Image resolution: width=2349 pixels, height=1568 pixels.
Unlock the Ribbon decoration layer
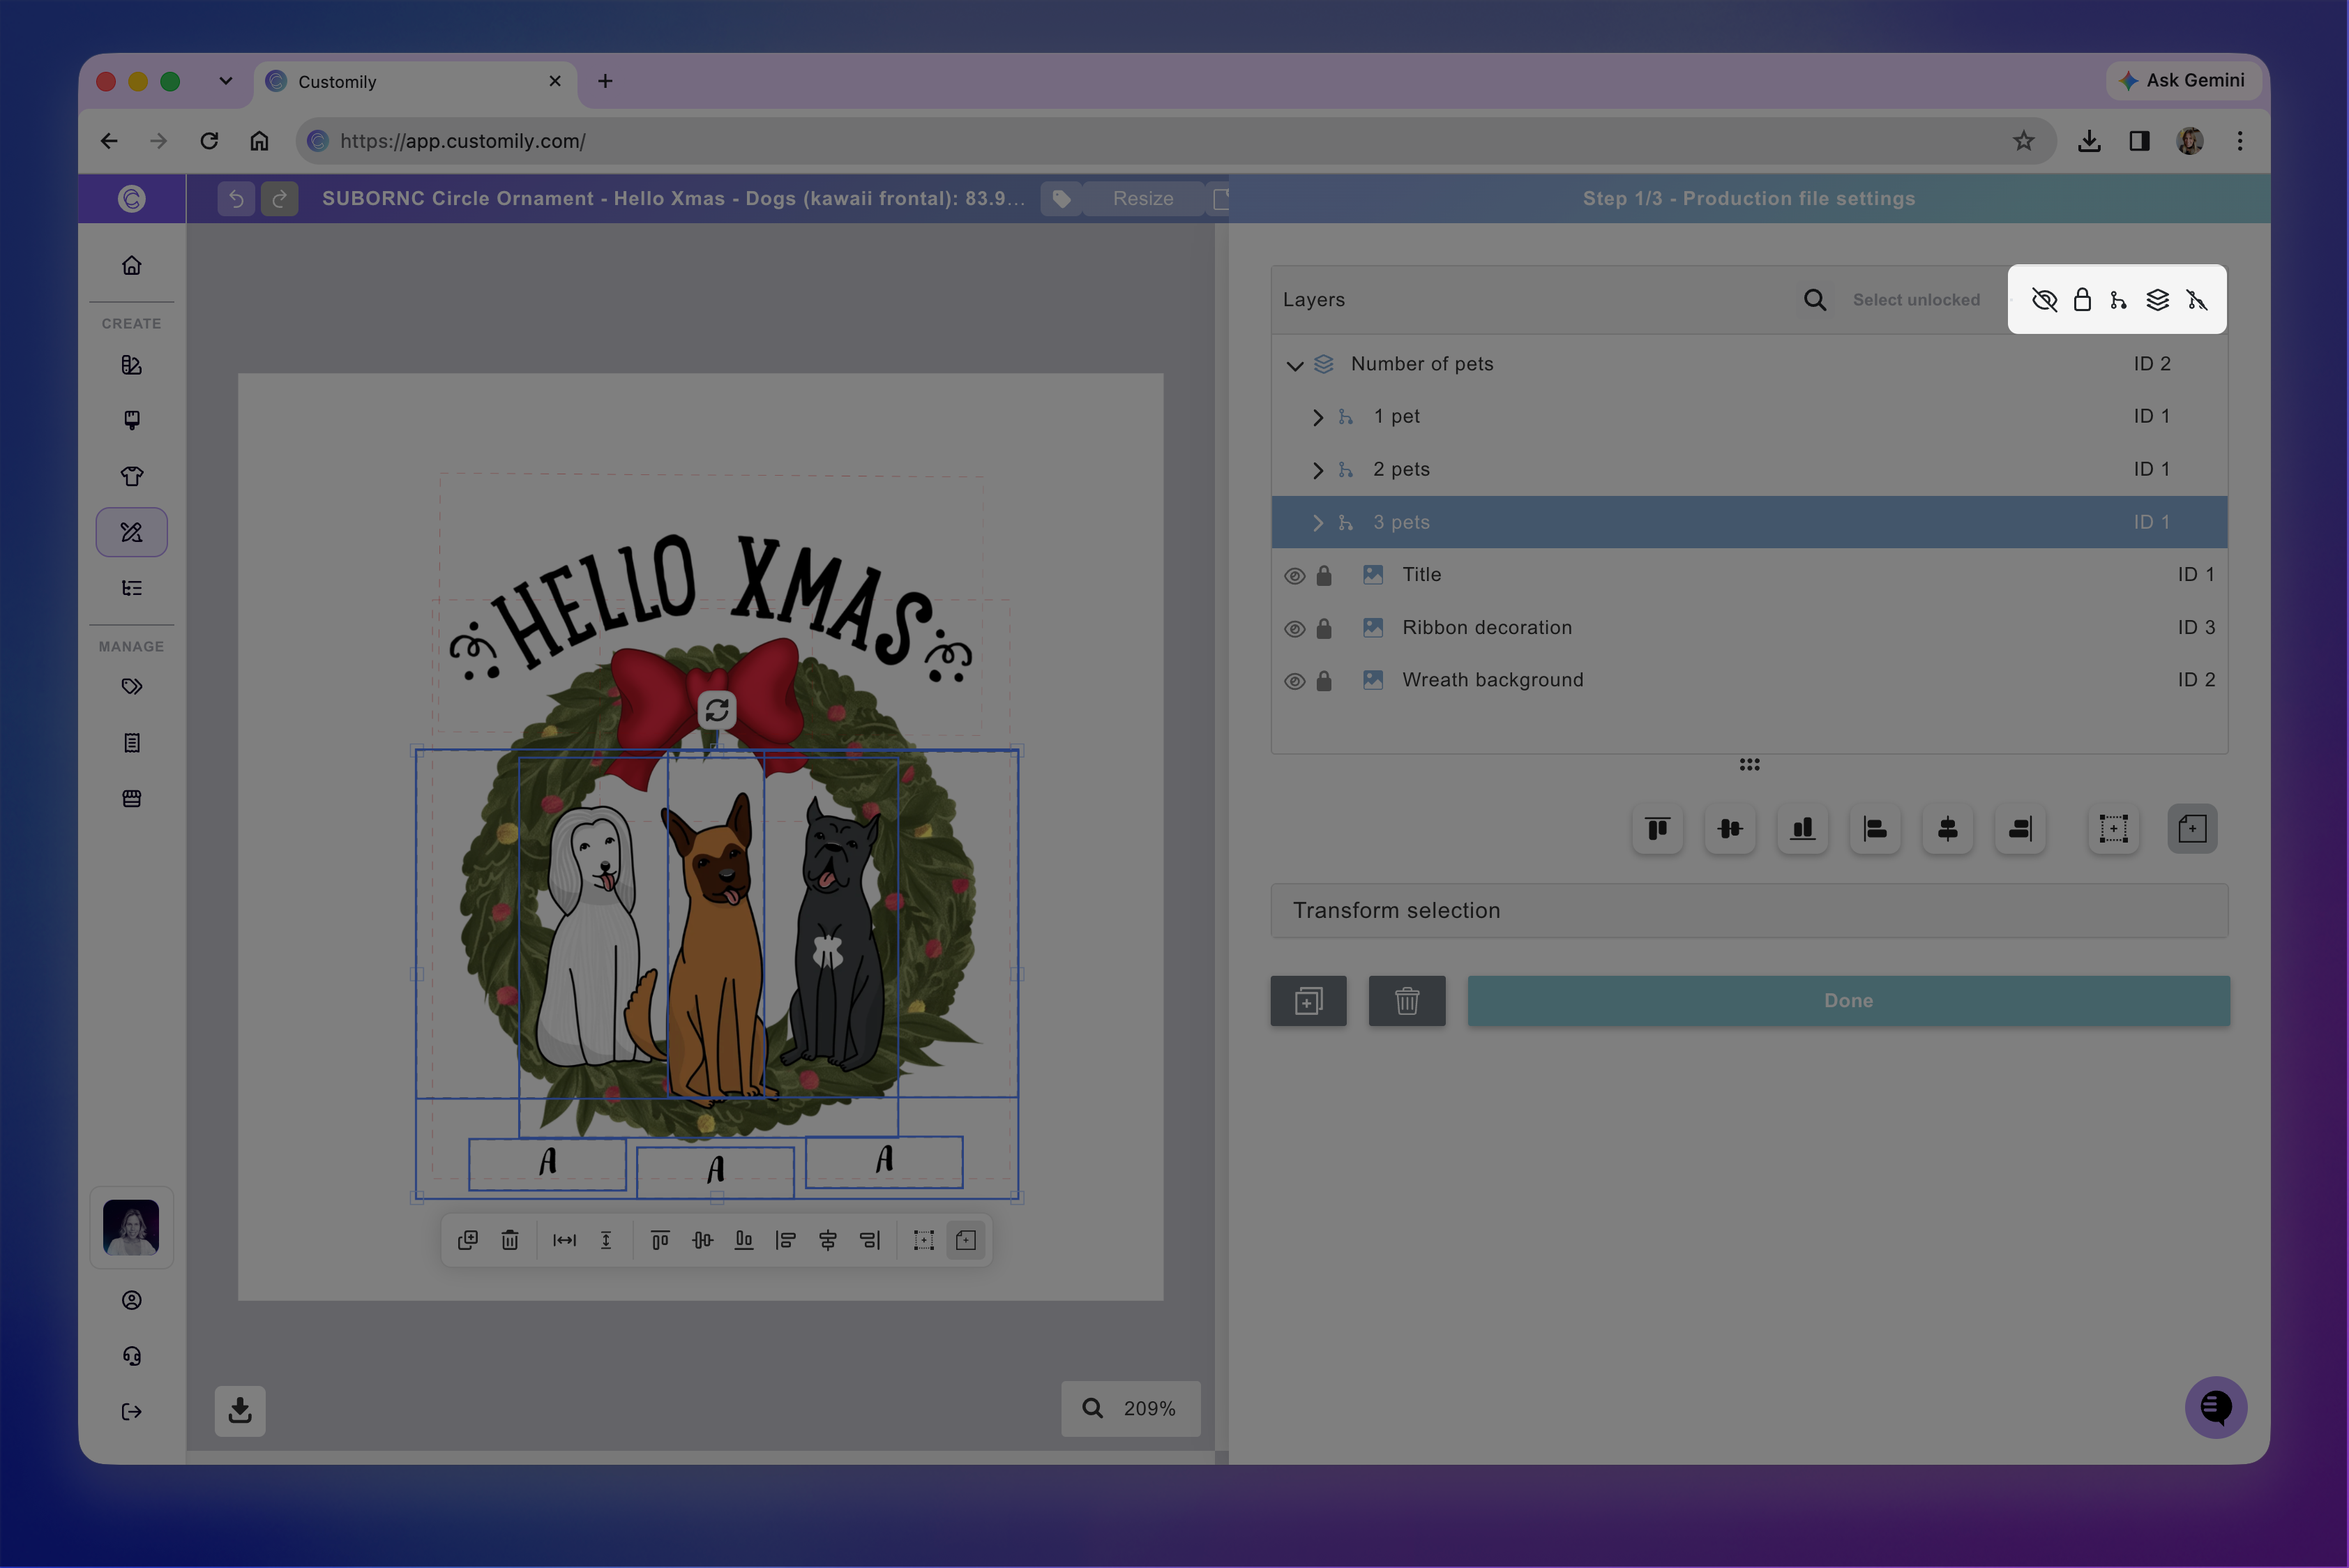(1324, 628)
